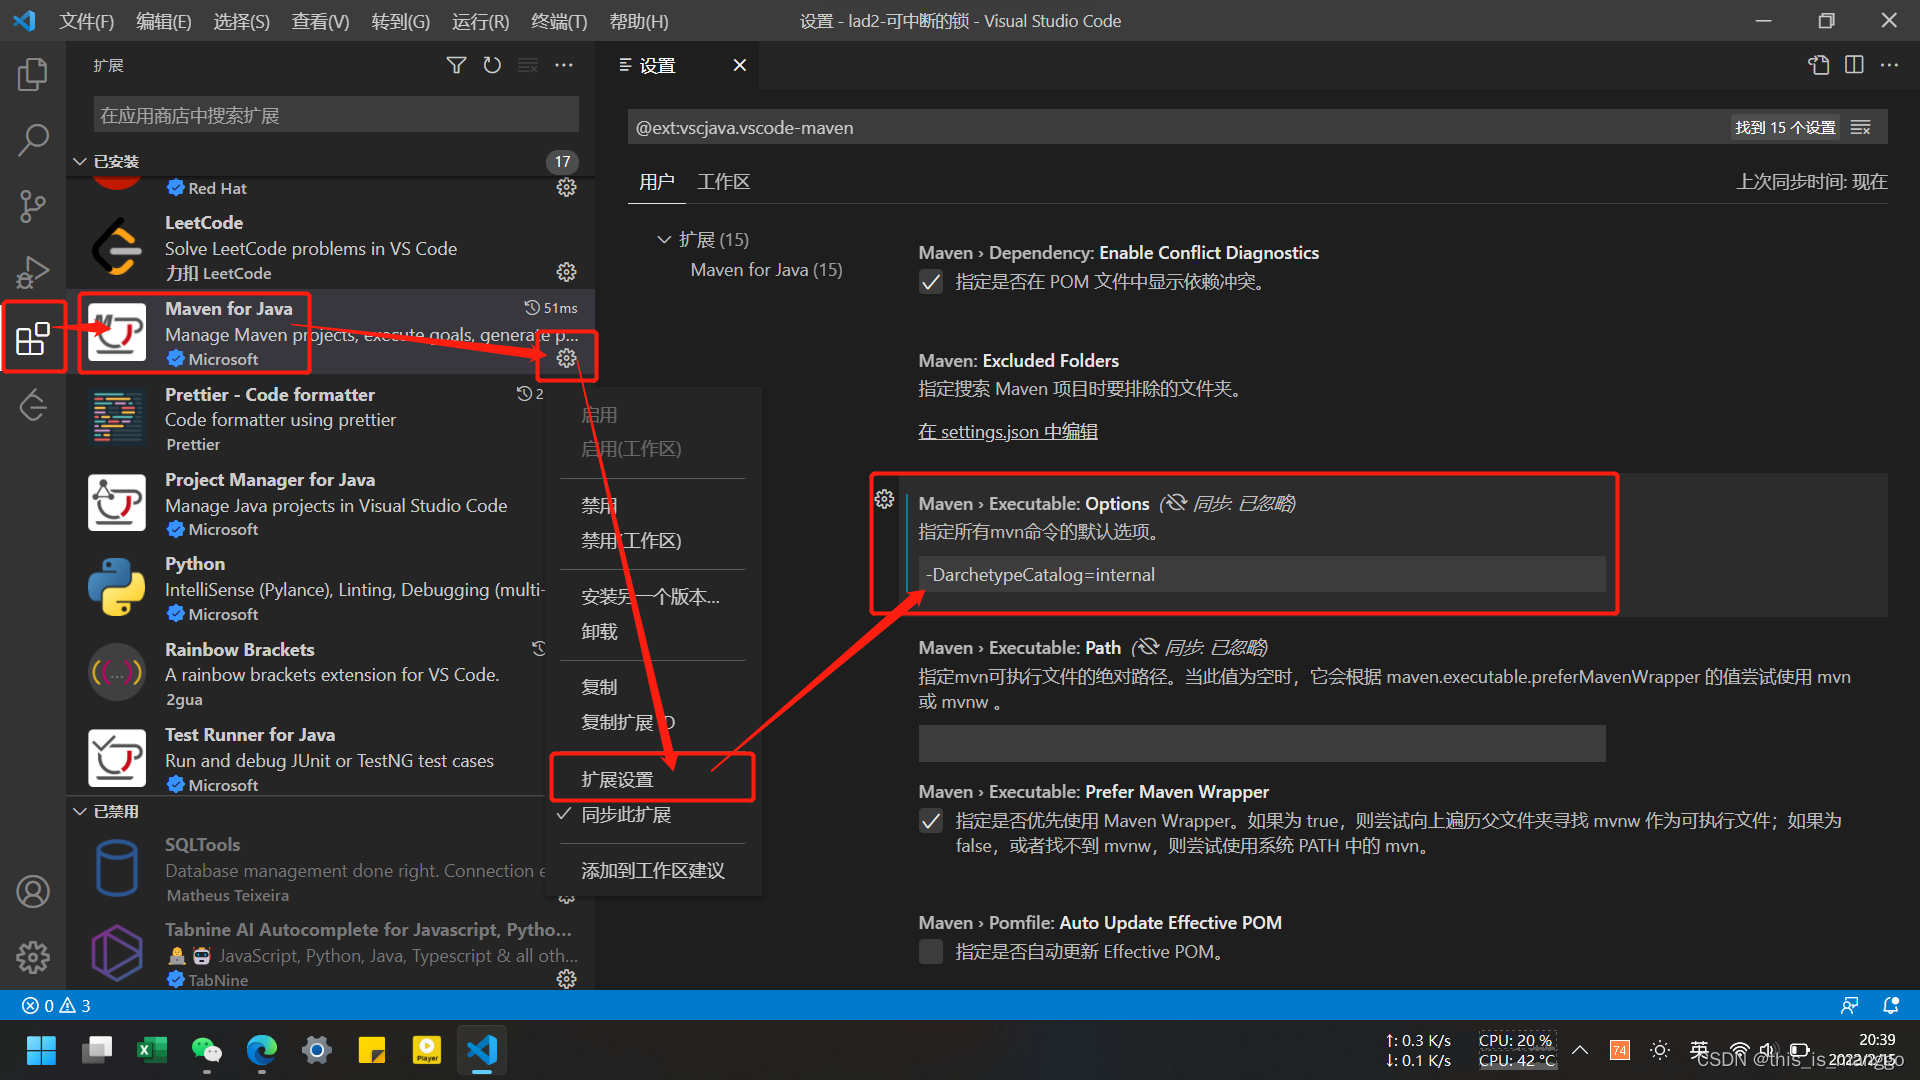Click the Executable Options input field

point(1262,575)
